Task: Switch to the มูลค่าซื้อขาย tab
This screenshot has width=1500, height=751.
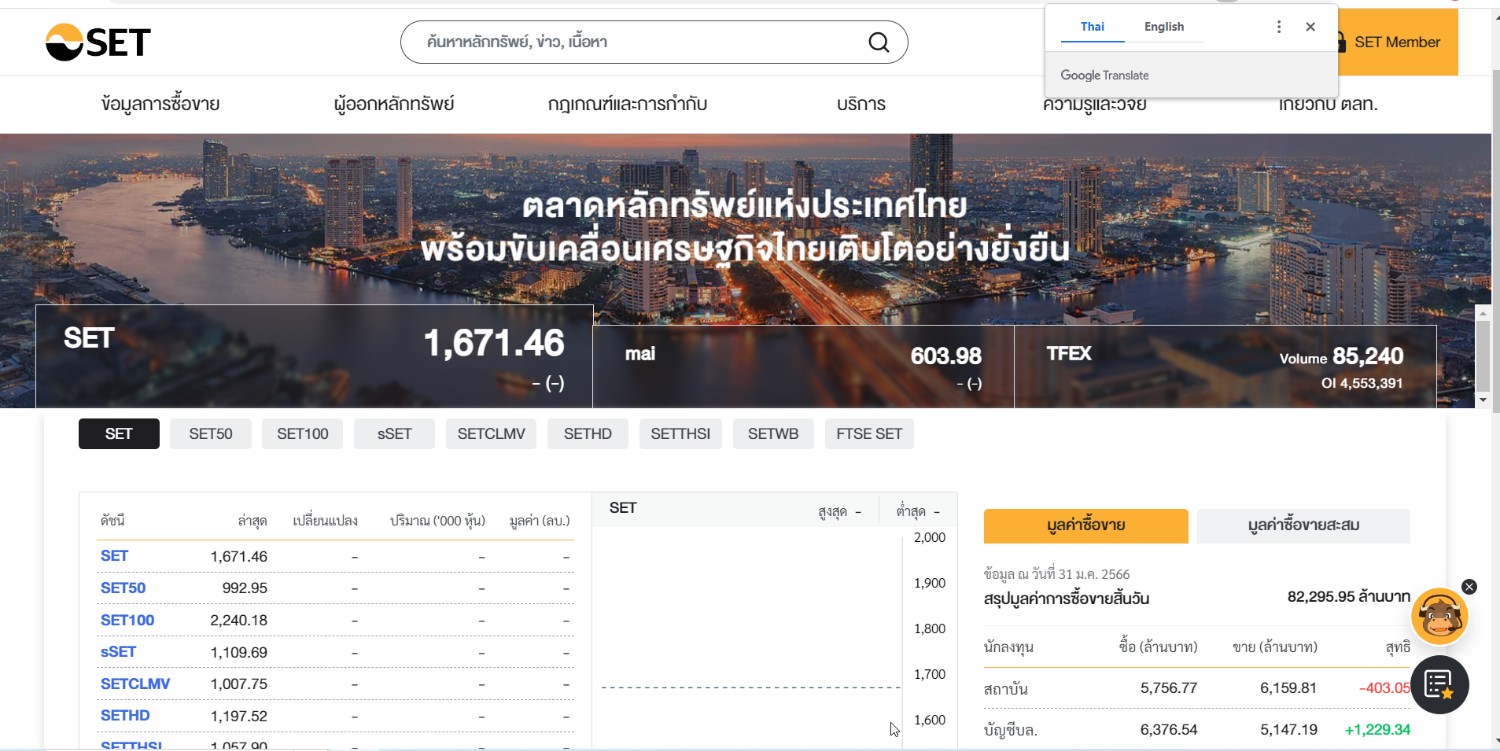Action: point(1086,526)
